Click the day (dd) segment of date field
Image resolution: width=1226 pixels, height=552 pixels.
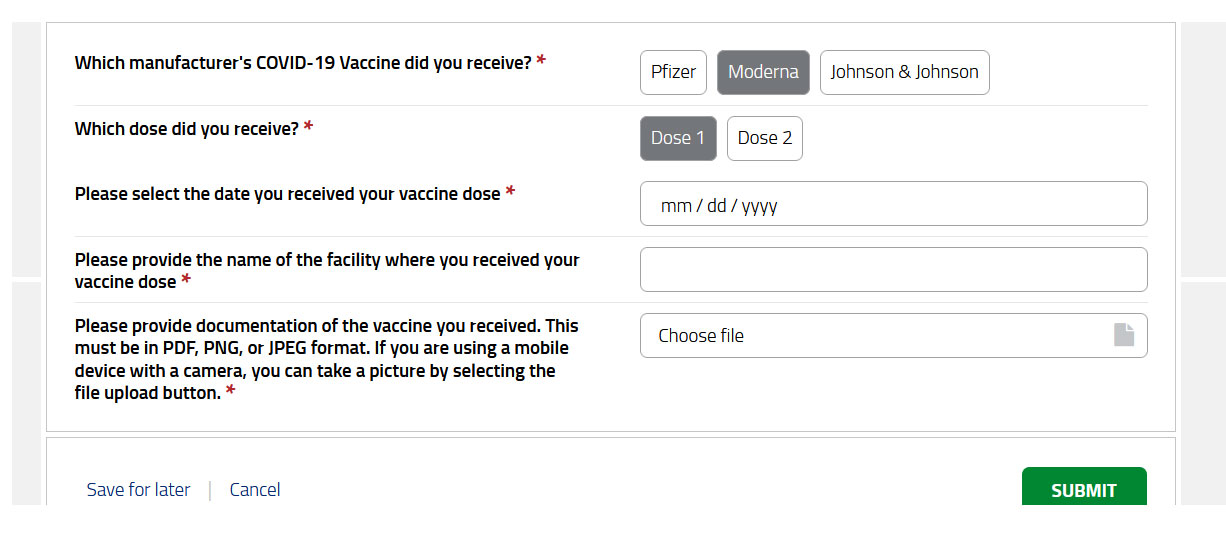pos(716,206)
